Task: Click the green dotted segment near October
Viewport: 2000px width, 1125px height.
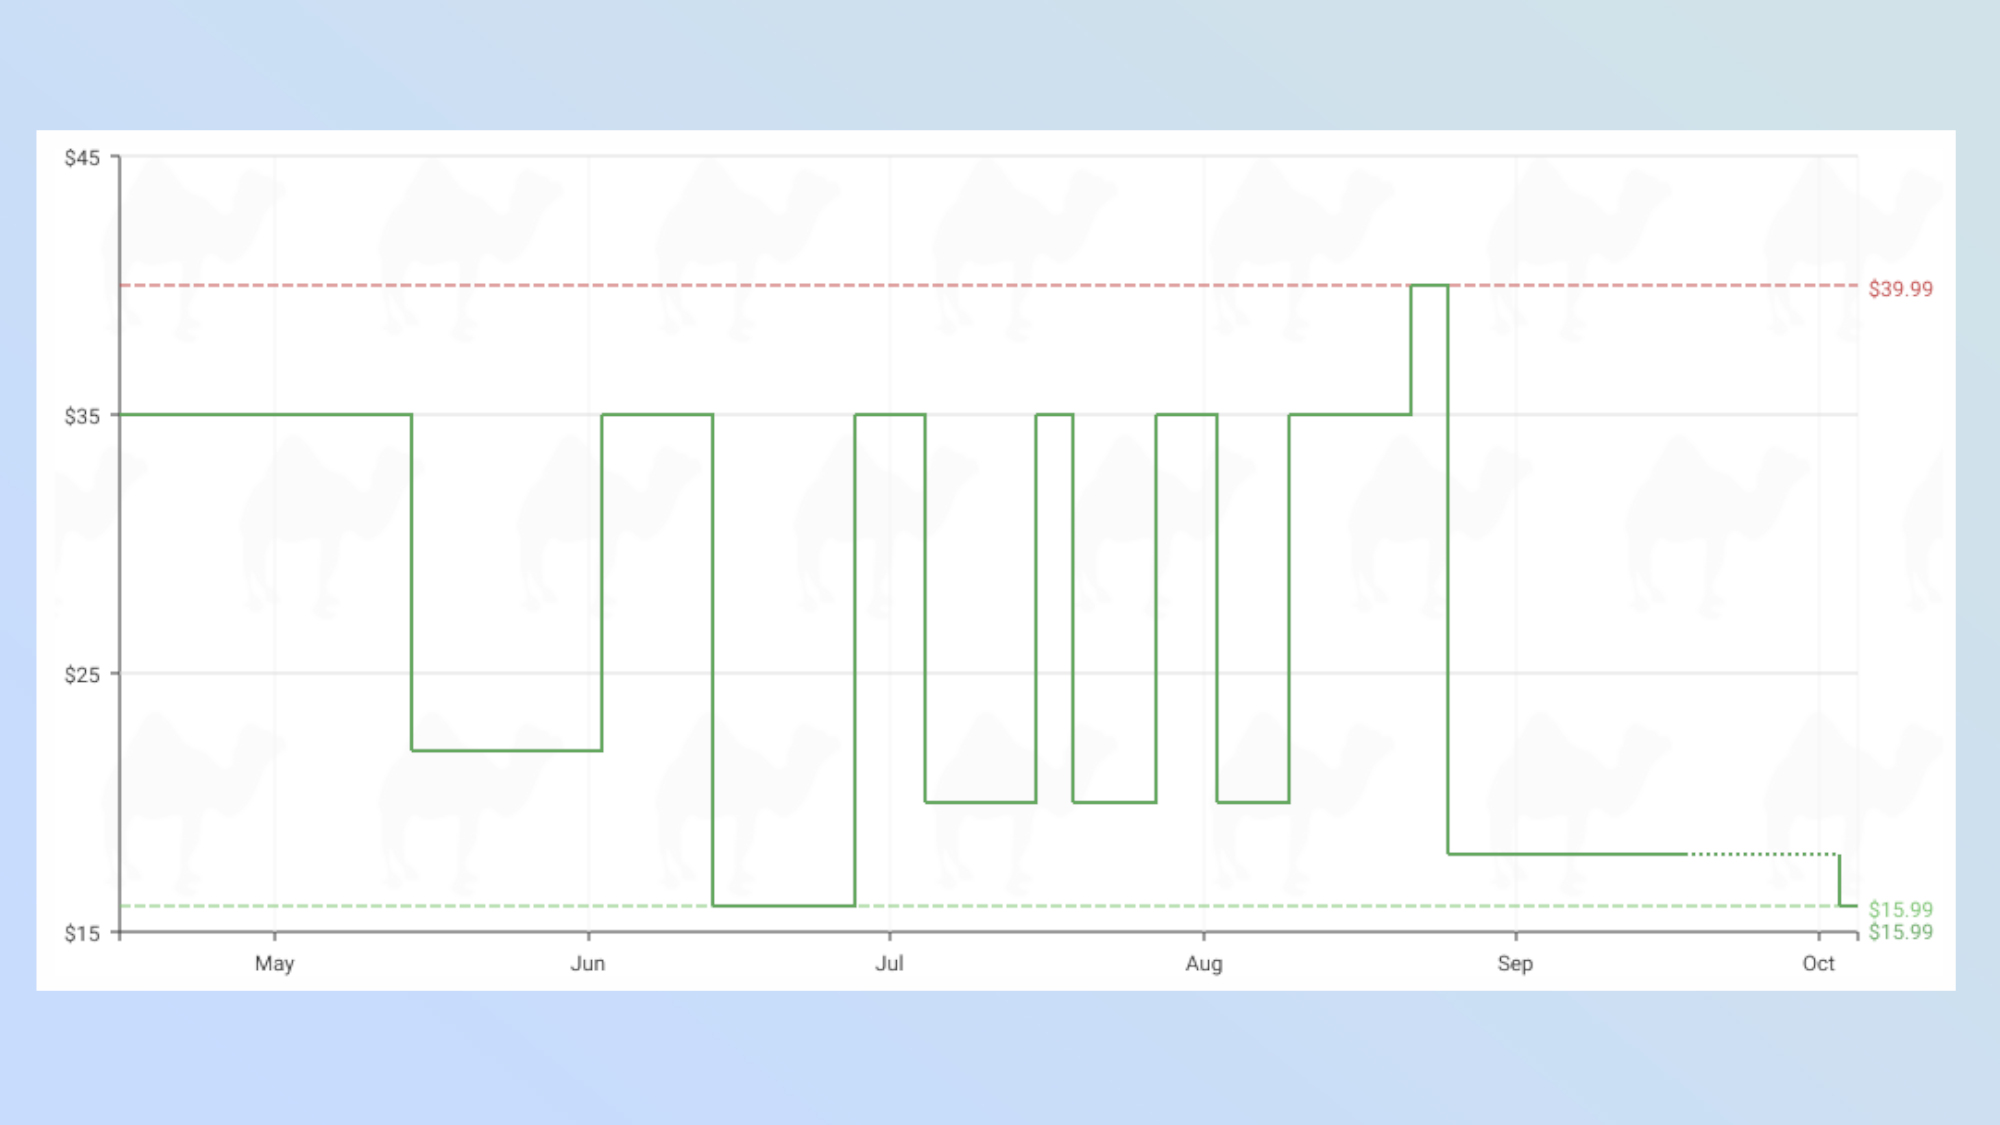Action: [1763, 854]
